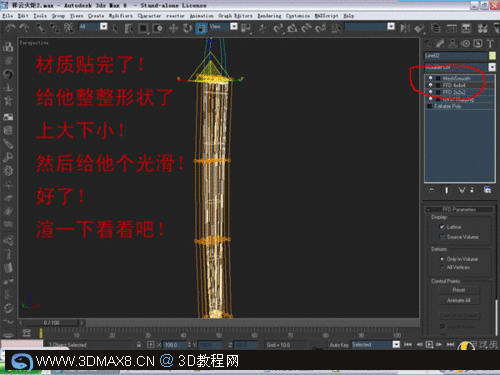Open the Material Editor

click(482, 28)
